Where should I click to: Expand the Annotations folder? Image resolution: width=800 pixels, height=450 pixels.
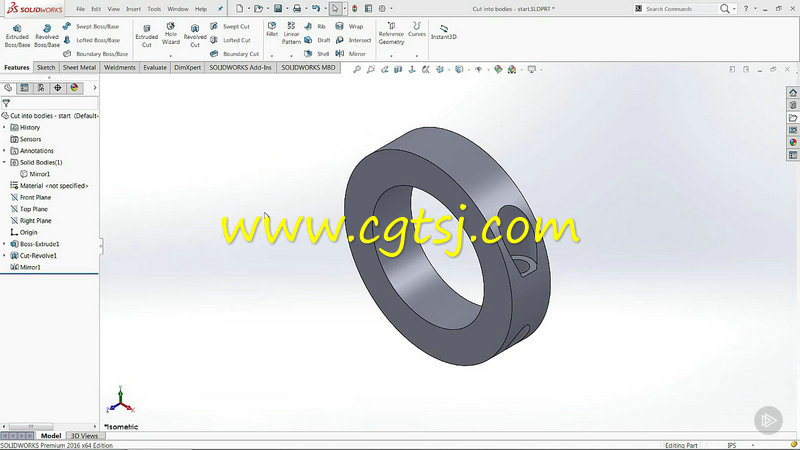(x=5, y=151)
